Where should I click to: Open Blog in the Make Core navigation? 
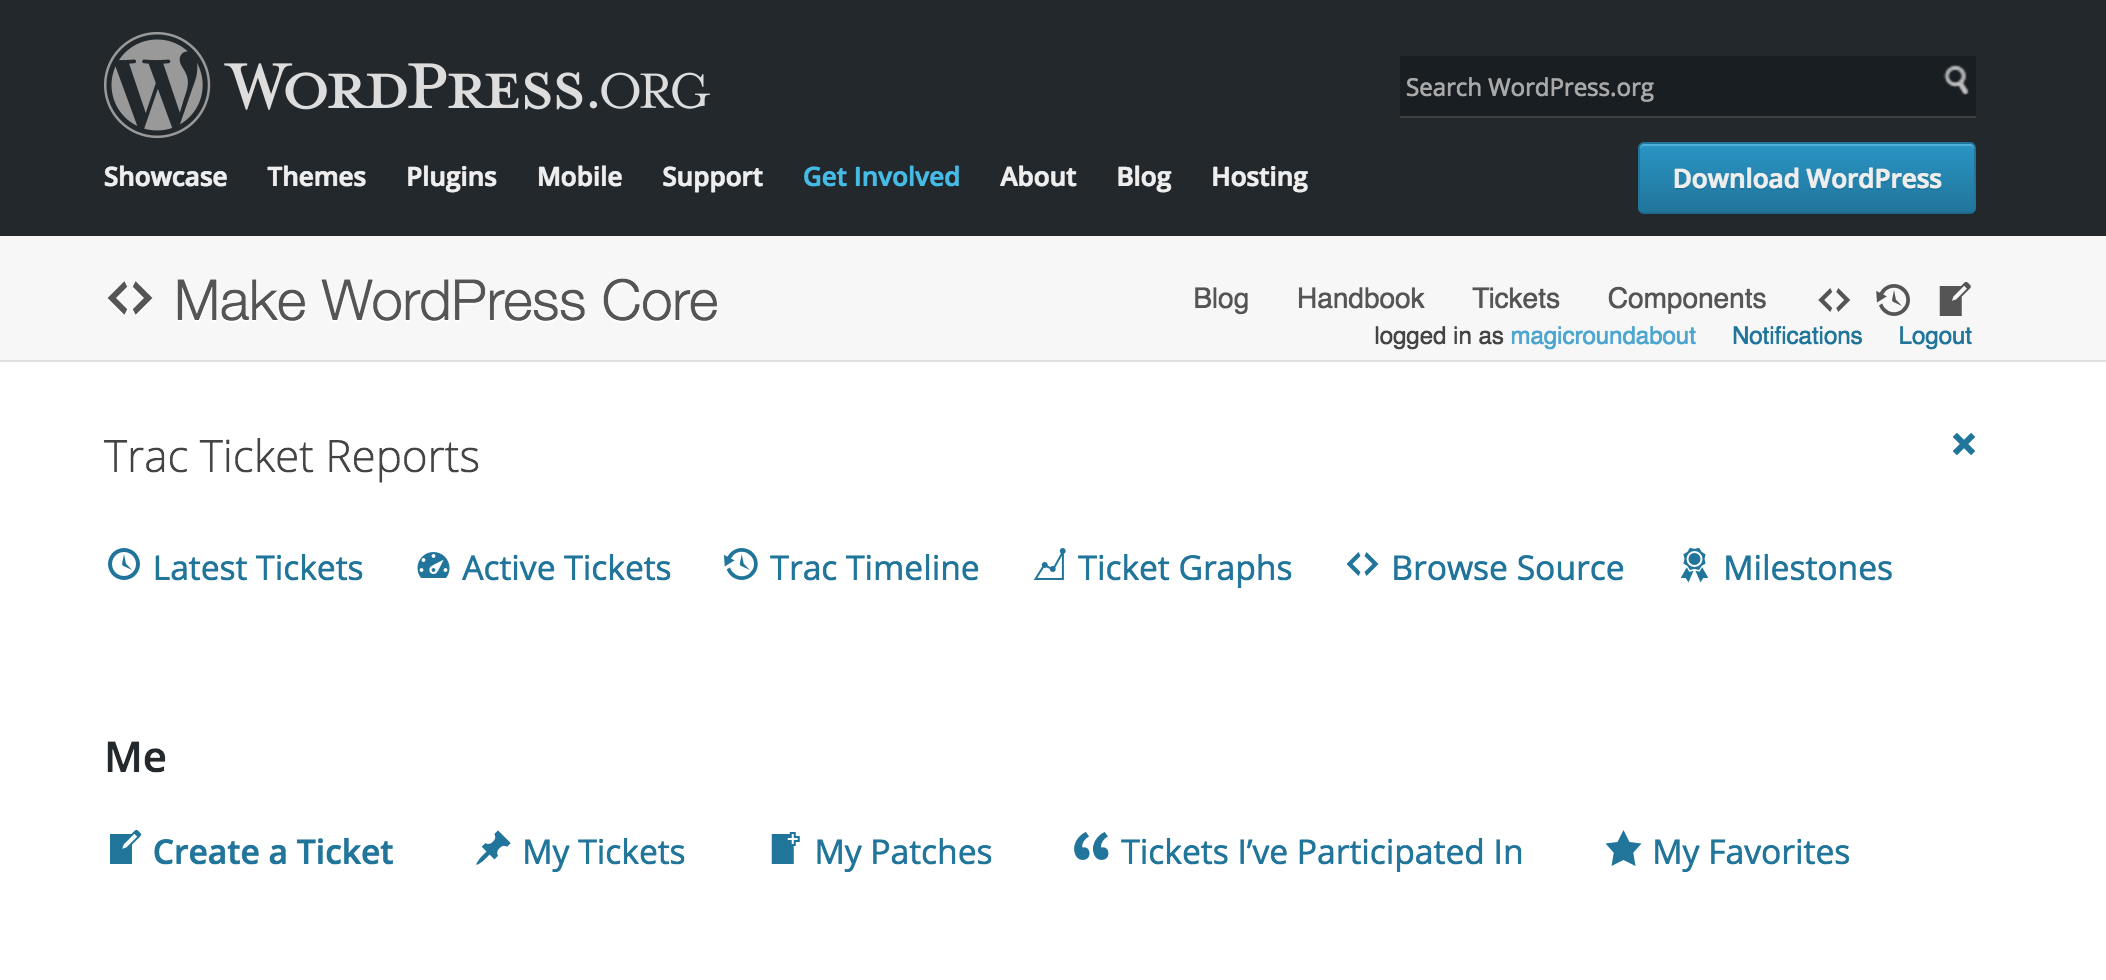pos(1221,299)
